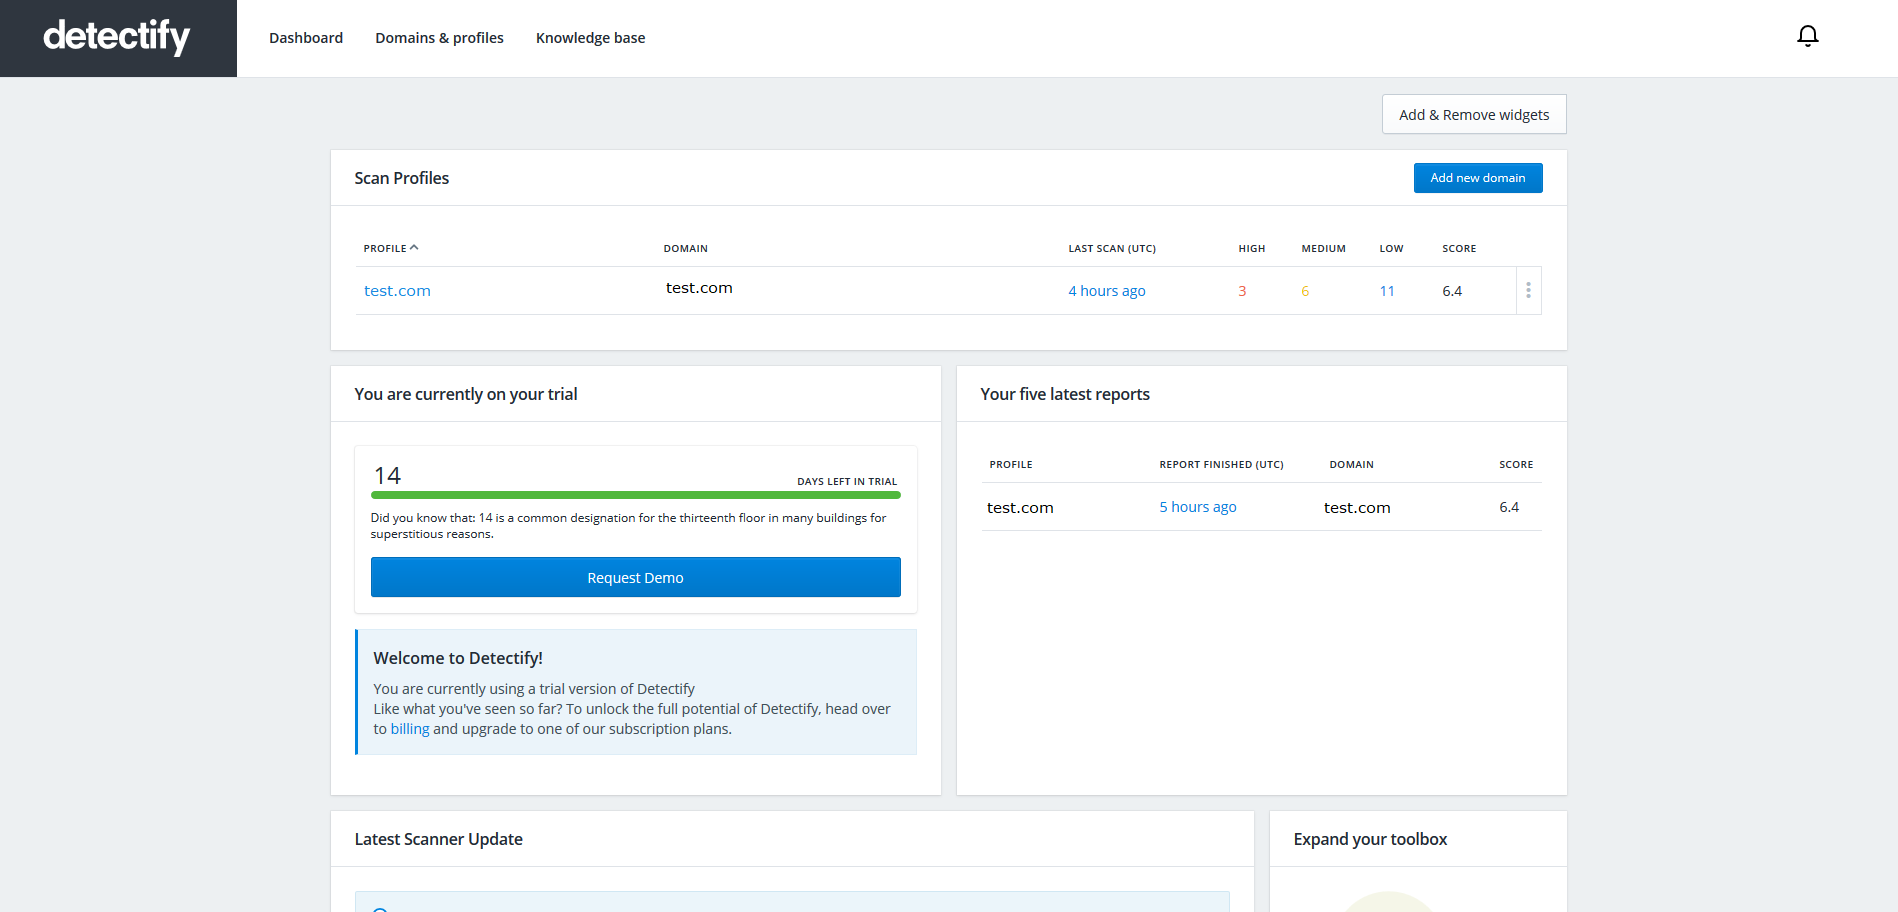1898x912 pixels.
Task: Click the HIGH column header
Action: click(1252, 248)
